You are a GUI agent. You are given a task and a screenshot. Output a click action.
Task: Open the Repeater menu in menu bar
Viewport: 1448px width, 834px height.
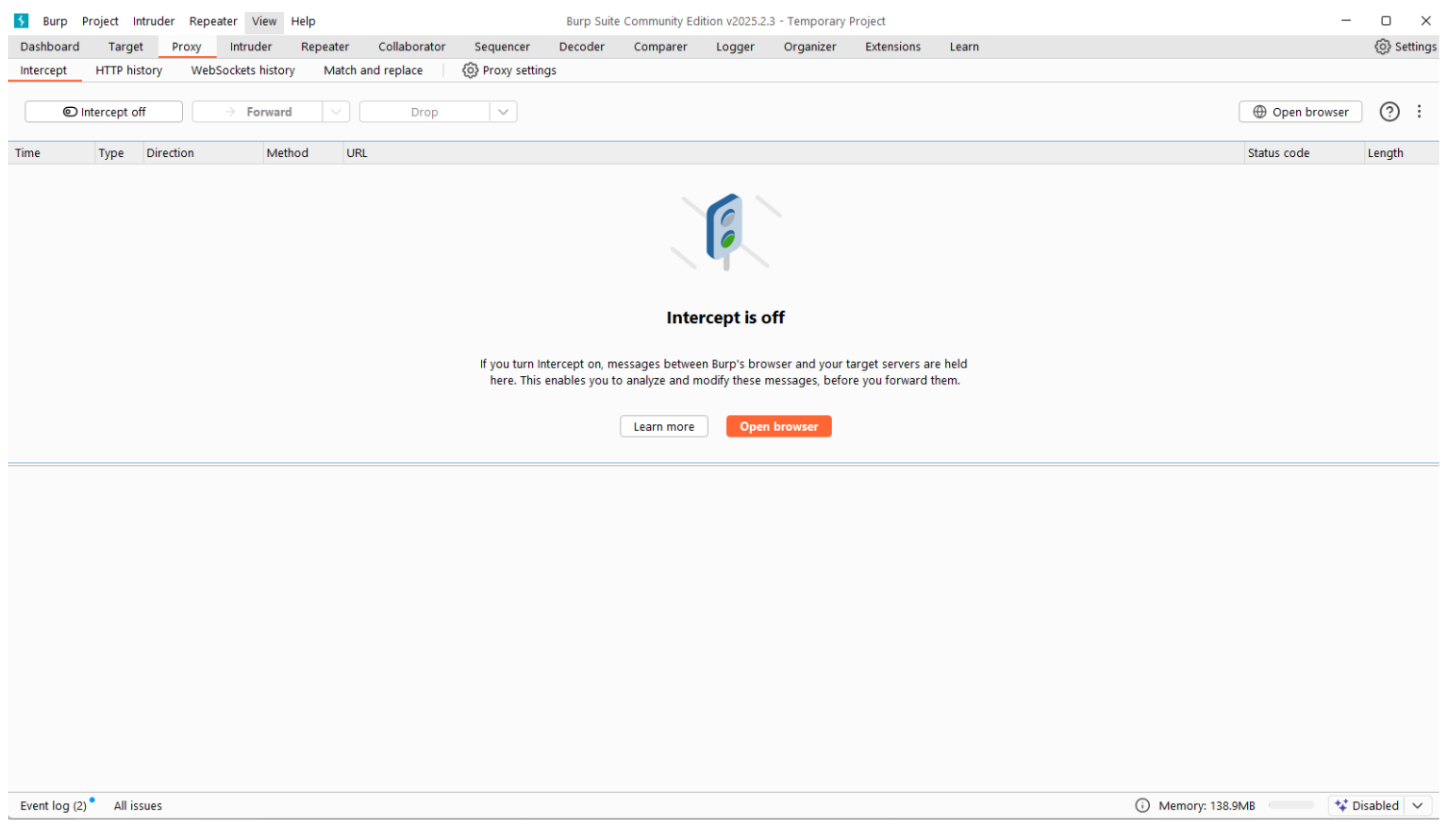213,21
